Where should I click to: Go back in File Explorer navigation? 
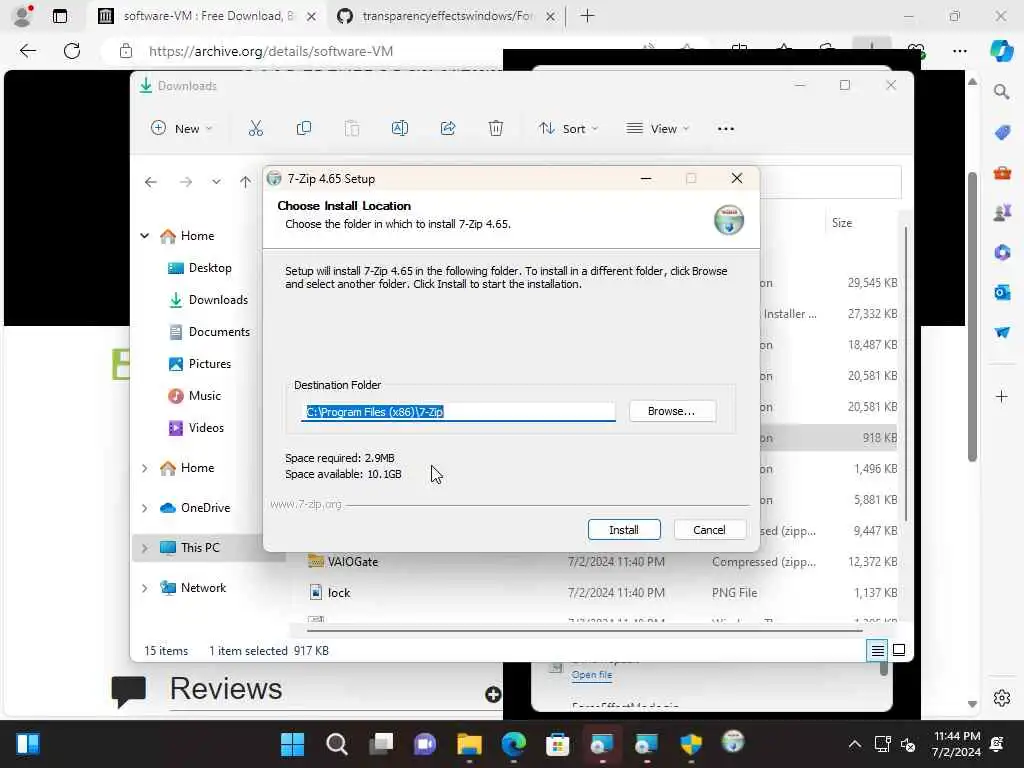point(151,182)
